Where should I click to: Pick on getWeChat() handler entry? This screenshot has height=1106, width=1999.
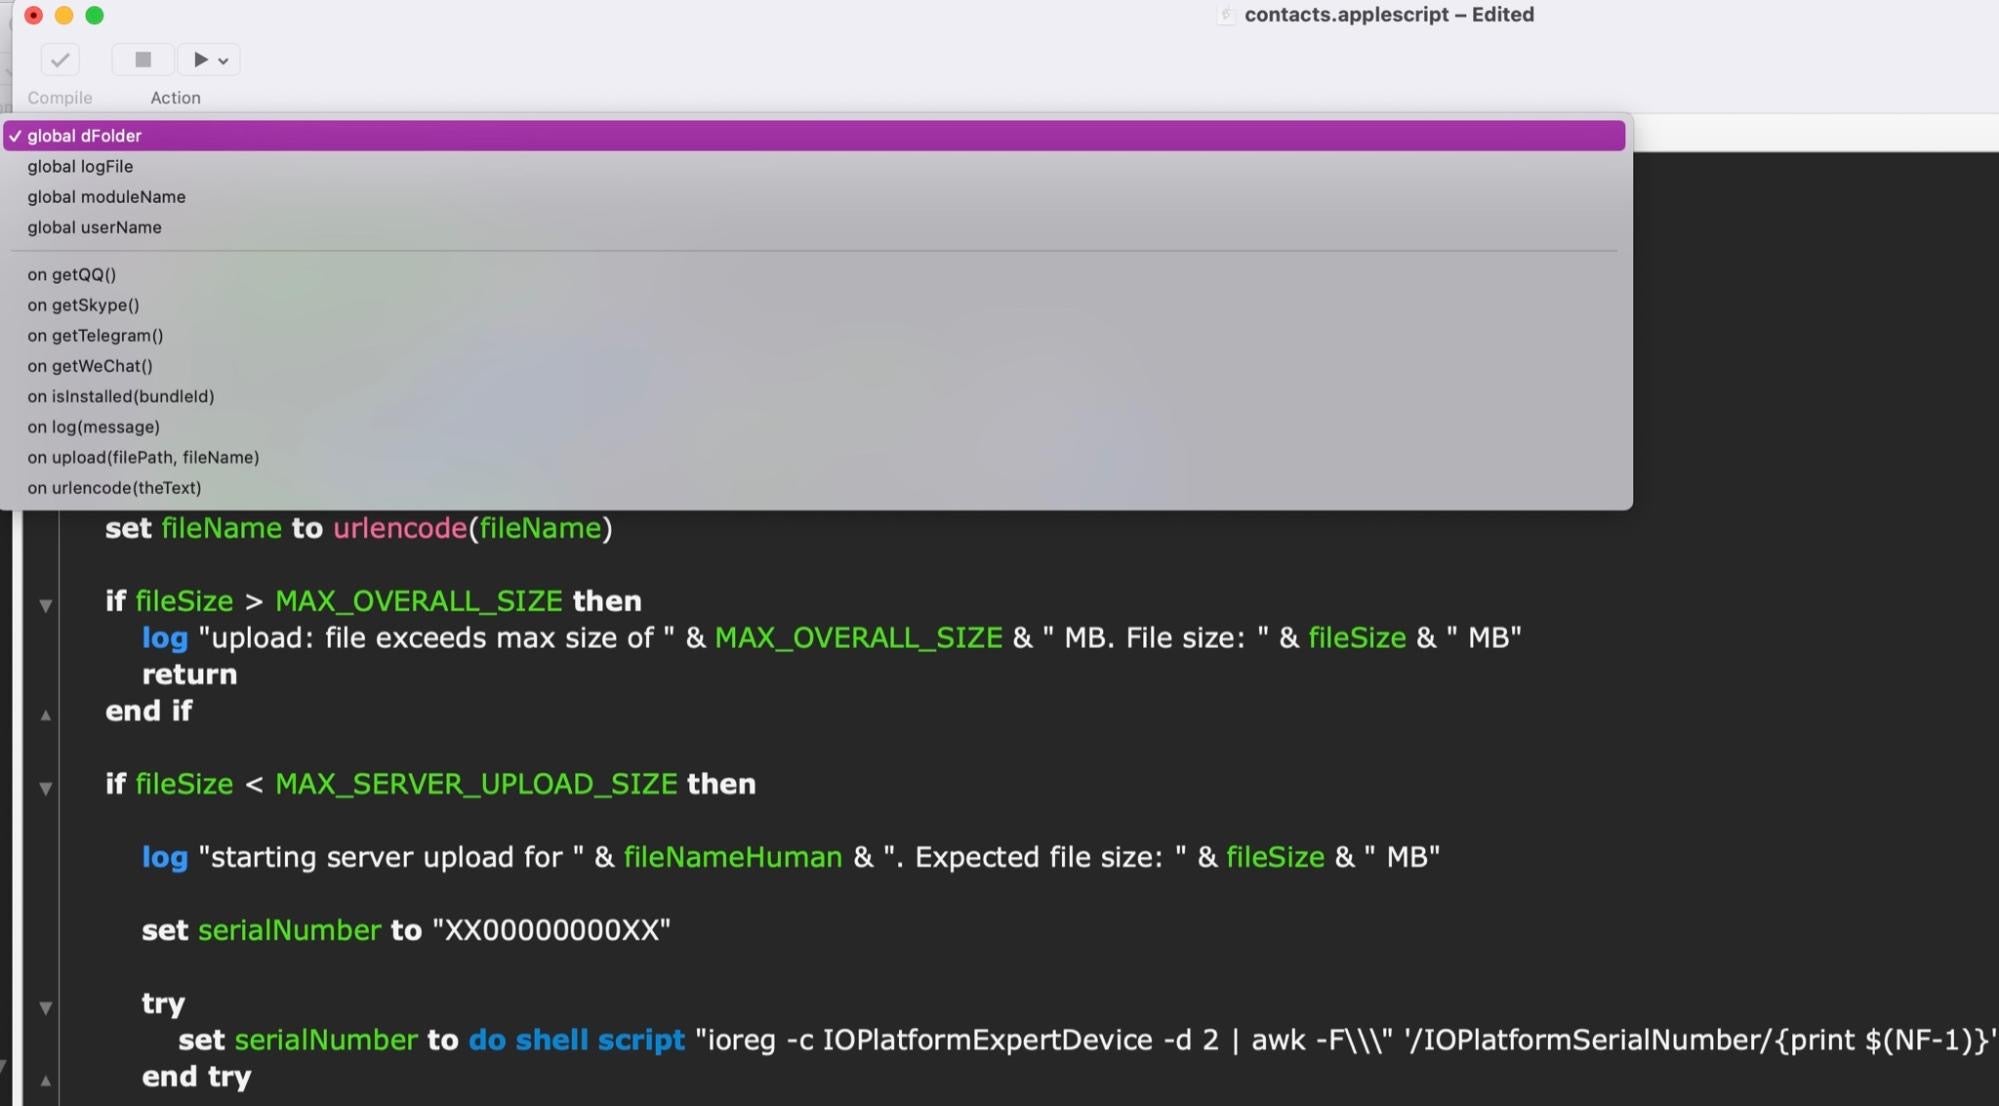pos(90,366)
